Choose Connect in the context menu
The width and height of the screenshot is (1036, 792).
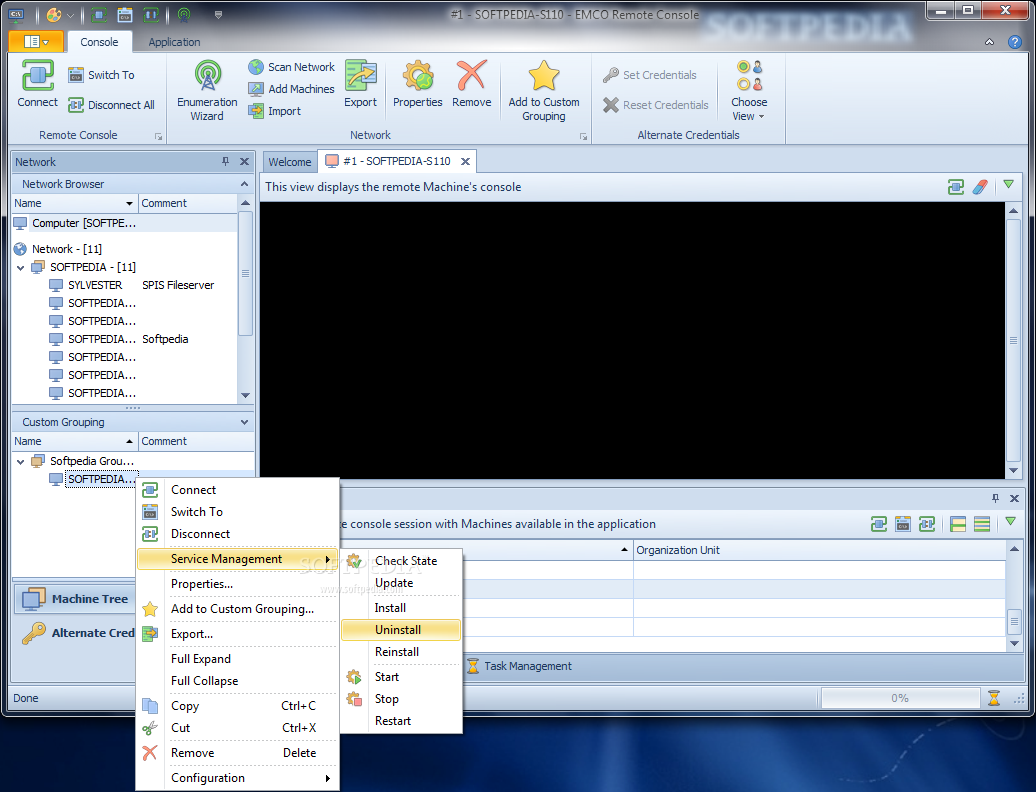pos(237,489)
